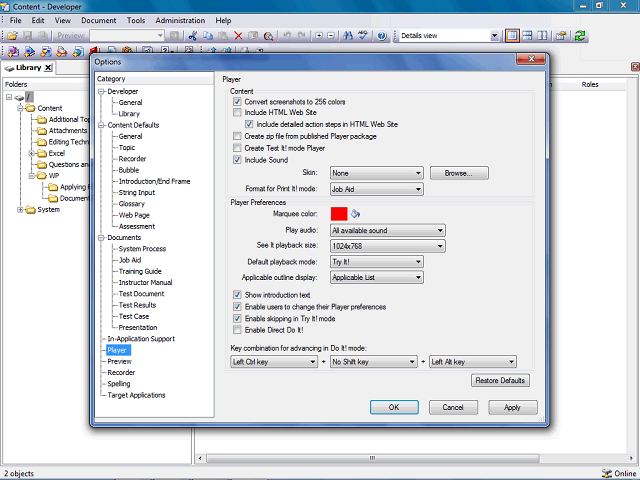Toggle Enable skipping in Try It! mode
This screenshot has width=640, height=480.
coord(237,318)
